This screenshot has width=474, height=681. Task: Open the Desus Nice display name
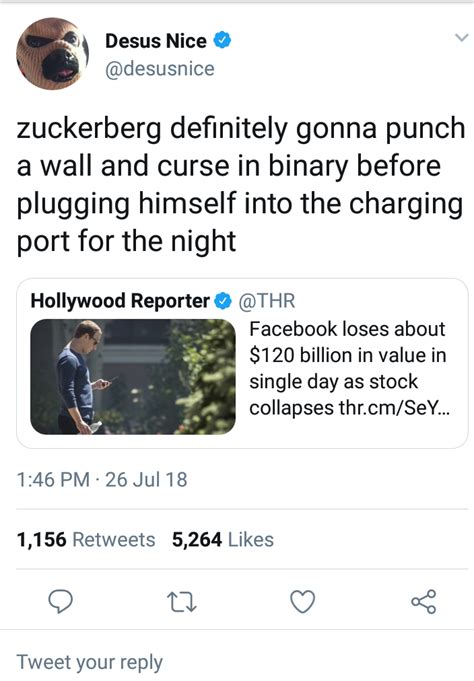[x=156, y=41]
